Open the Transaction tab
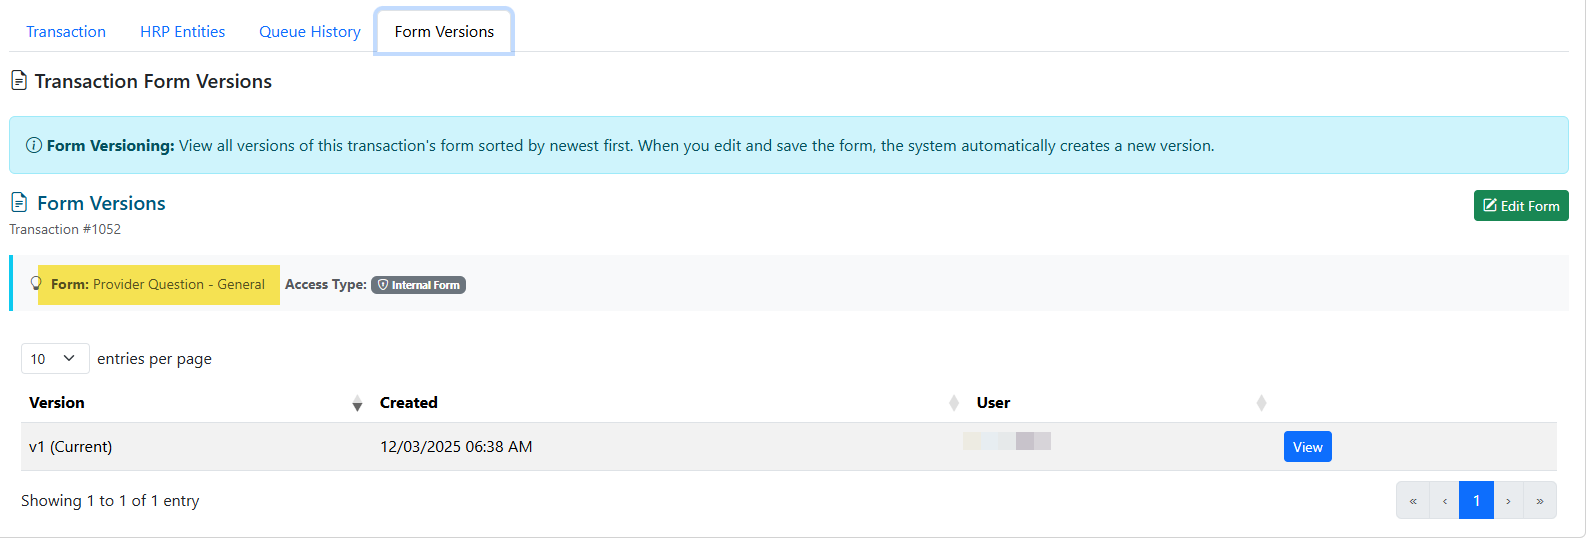Viewport: 1591px width, 541px height. [66, 32]
